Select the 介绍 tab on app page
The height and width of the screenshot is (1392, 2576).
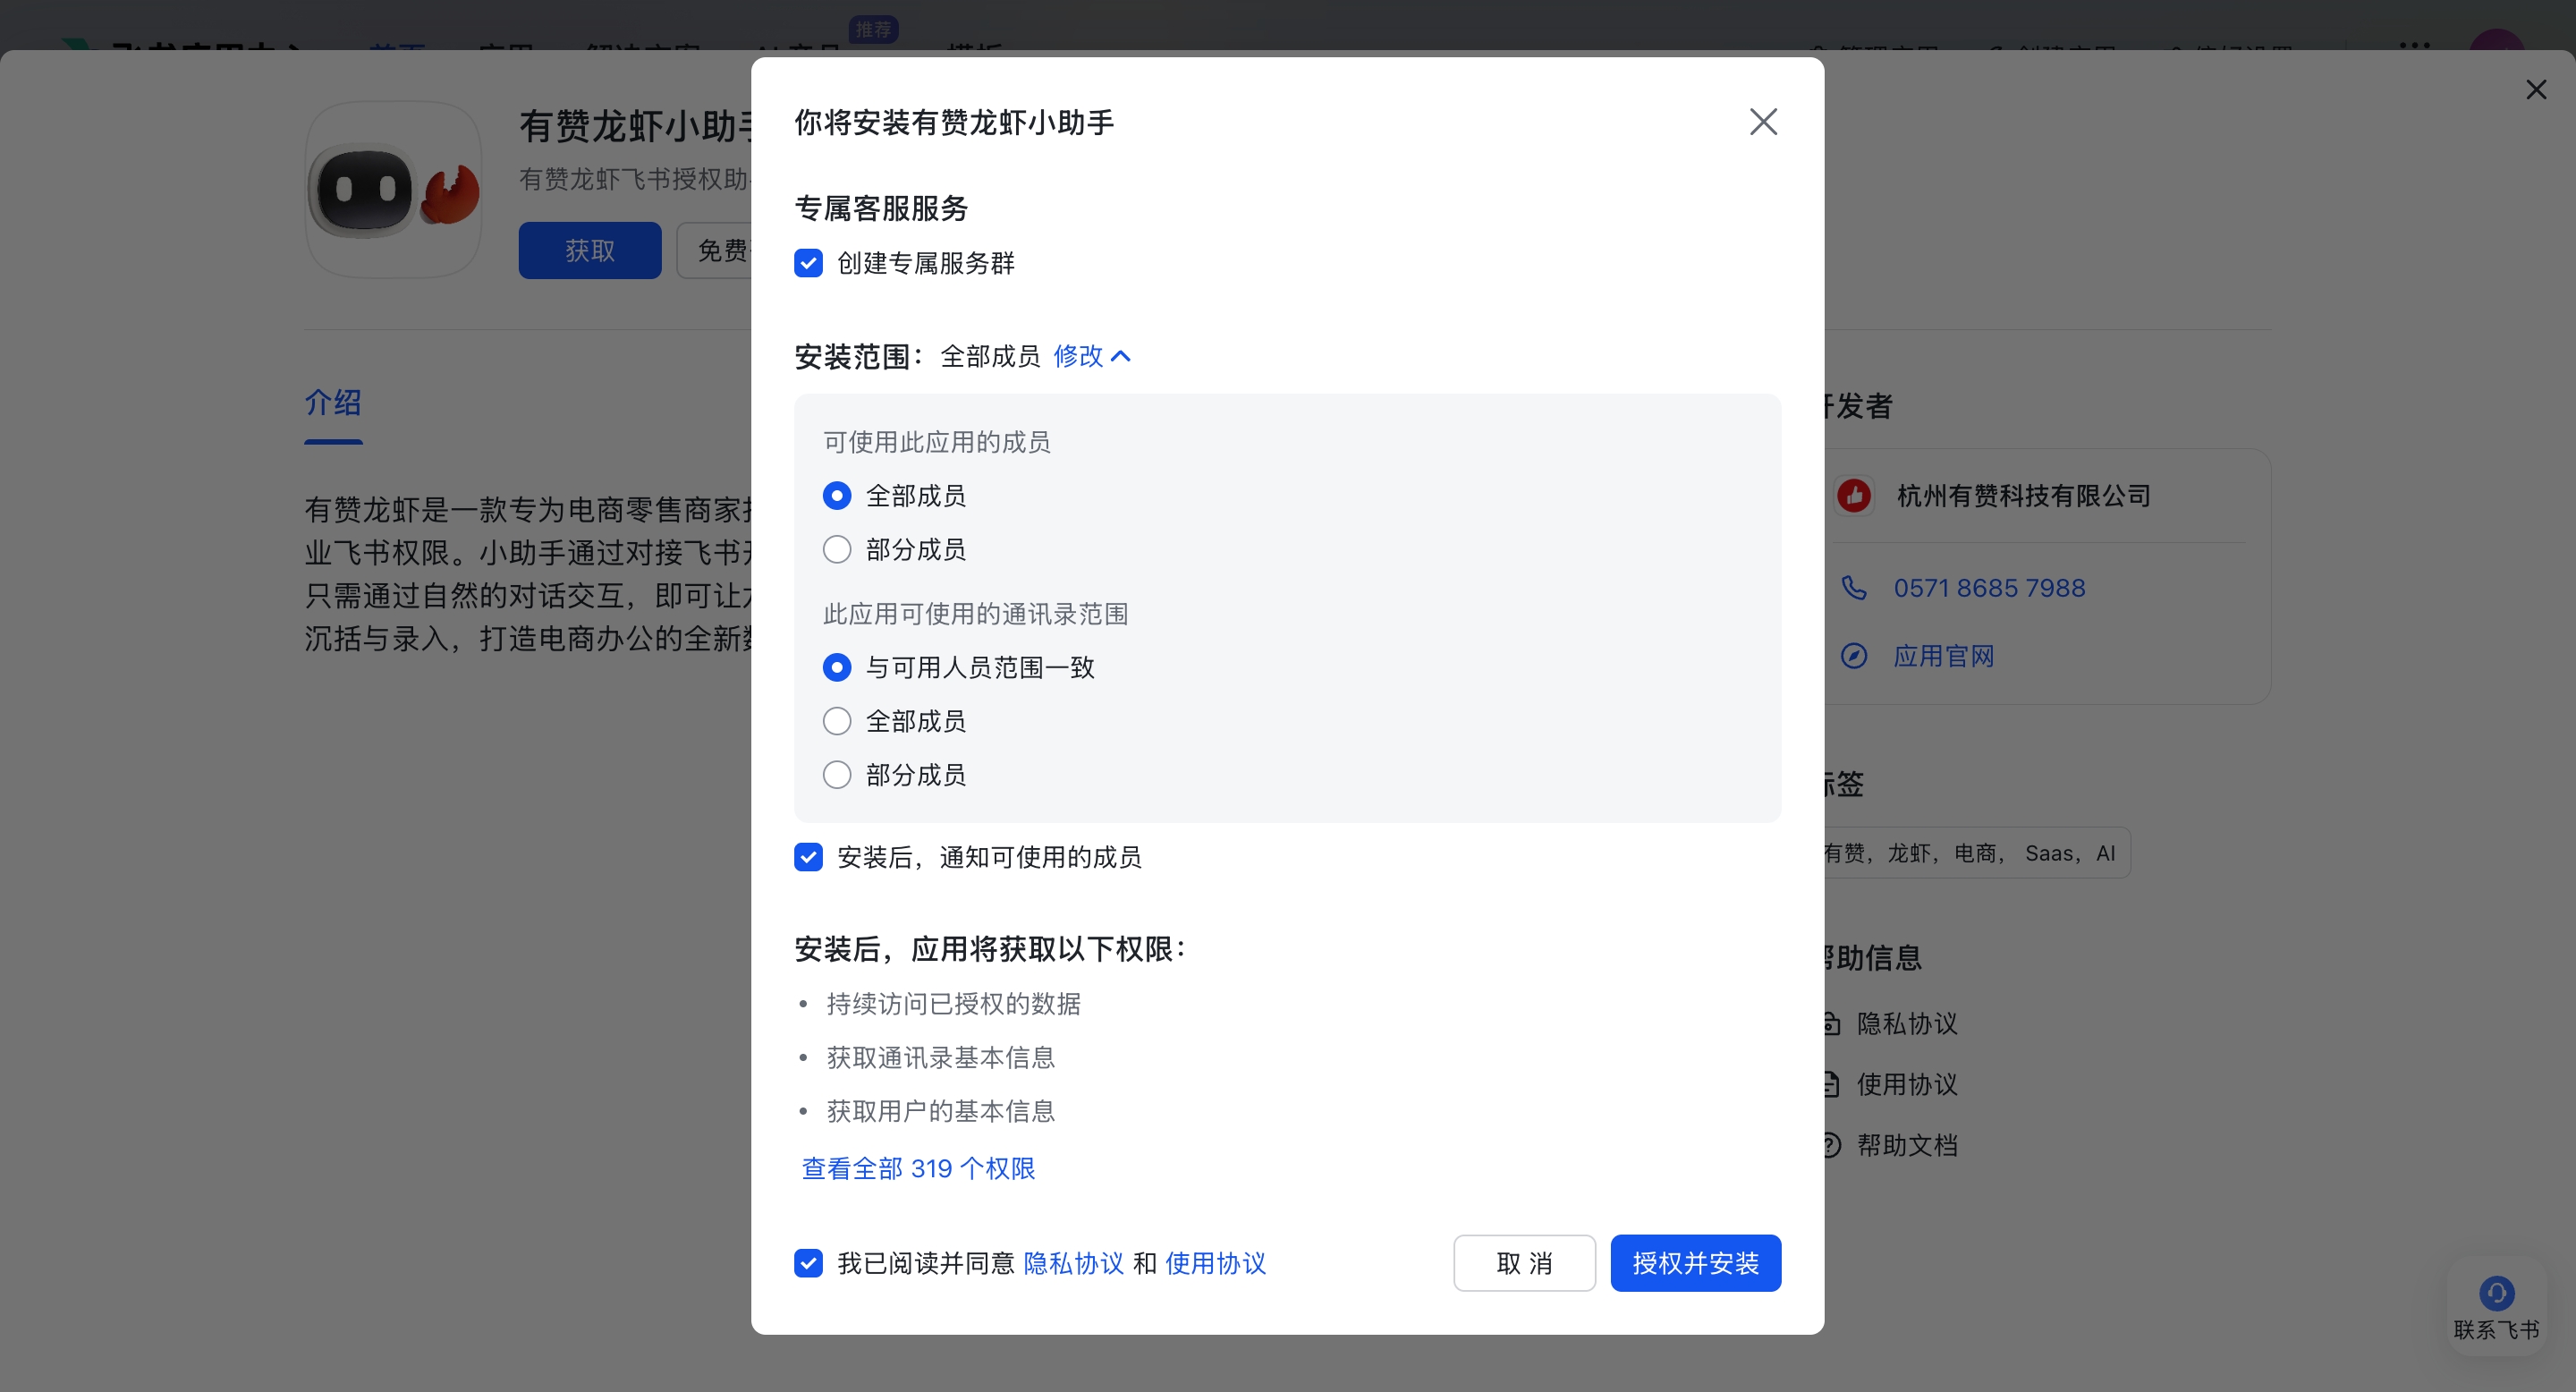(x=333, y=403)
